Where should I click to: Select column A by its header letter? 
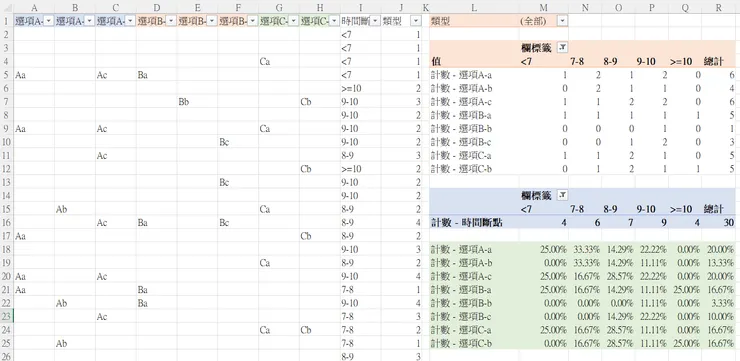pos(34,8)
